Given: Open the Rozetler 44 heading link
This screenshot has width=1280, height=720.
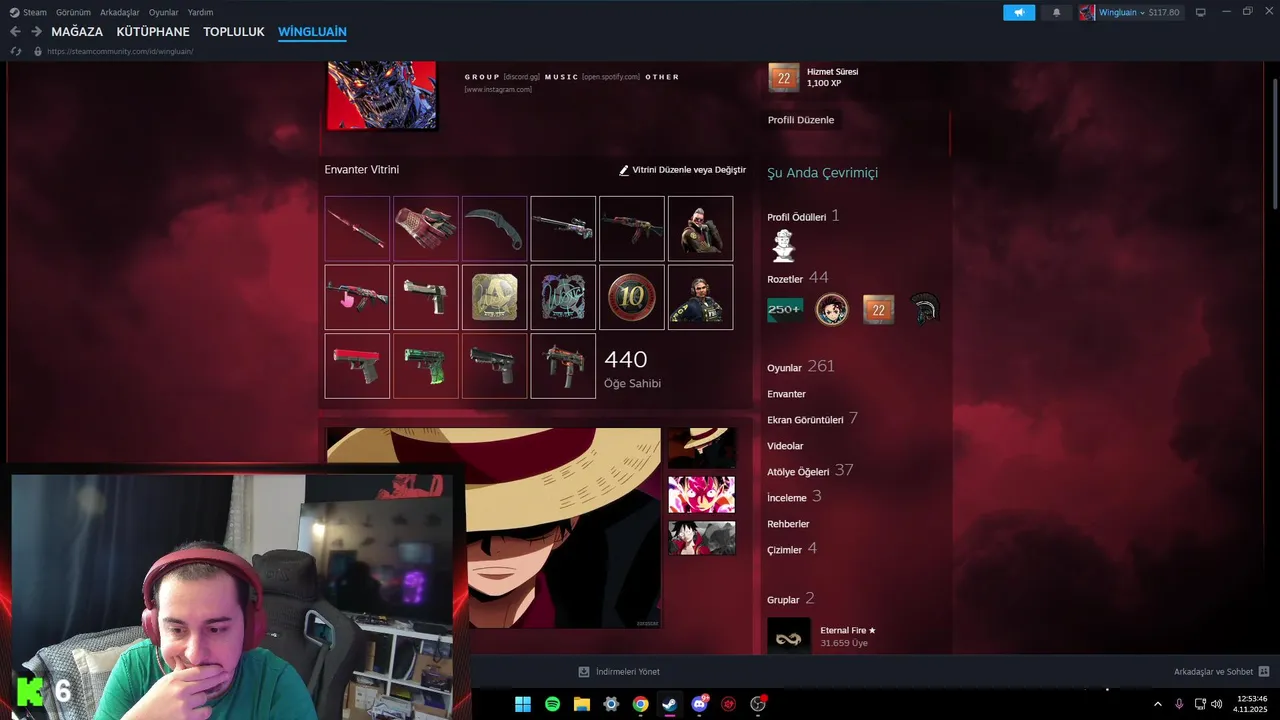Looking at the screenshot, I should (797, 278).
